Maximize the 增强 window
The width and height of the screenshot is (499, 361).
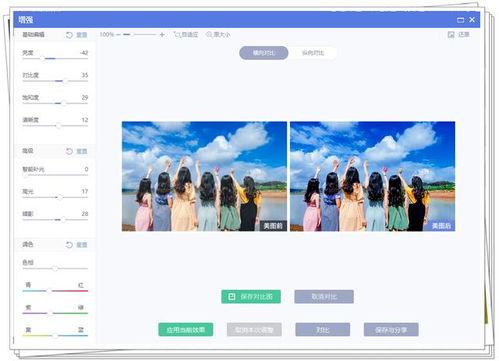coord(460,20)
